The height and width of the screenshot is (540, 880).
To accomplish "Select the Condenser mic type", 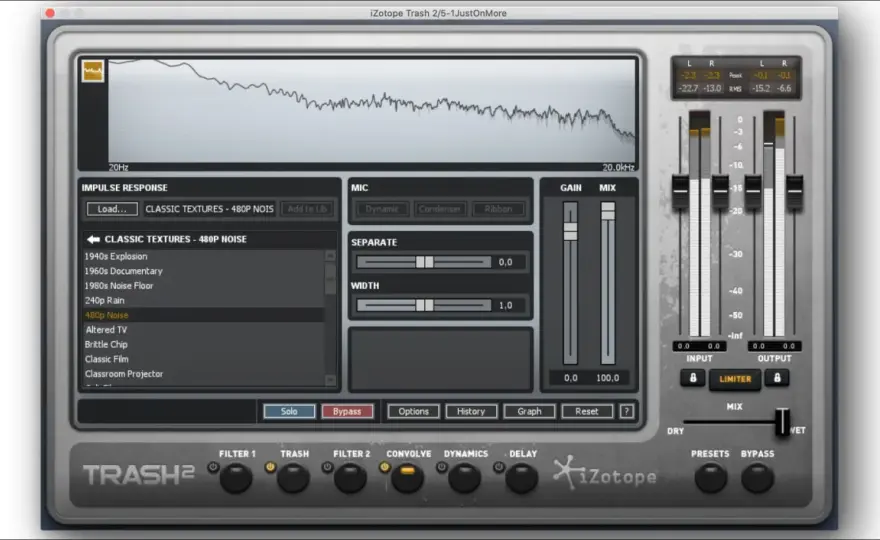I will (439, 209).
